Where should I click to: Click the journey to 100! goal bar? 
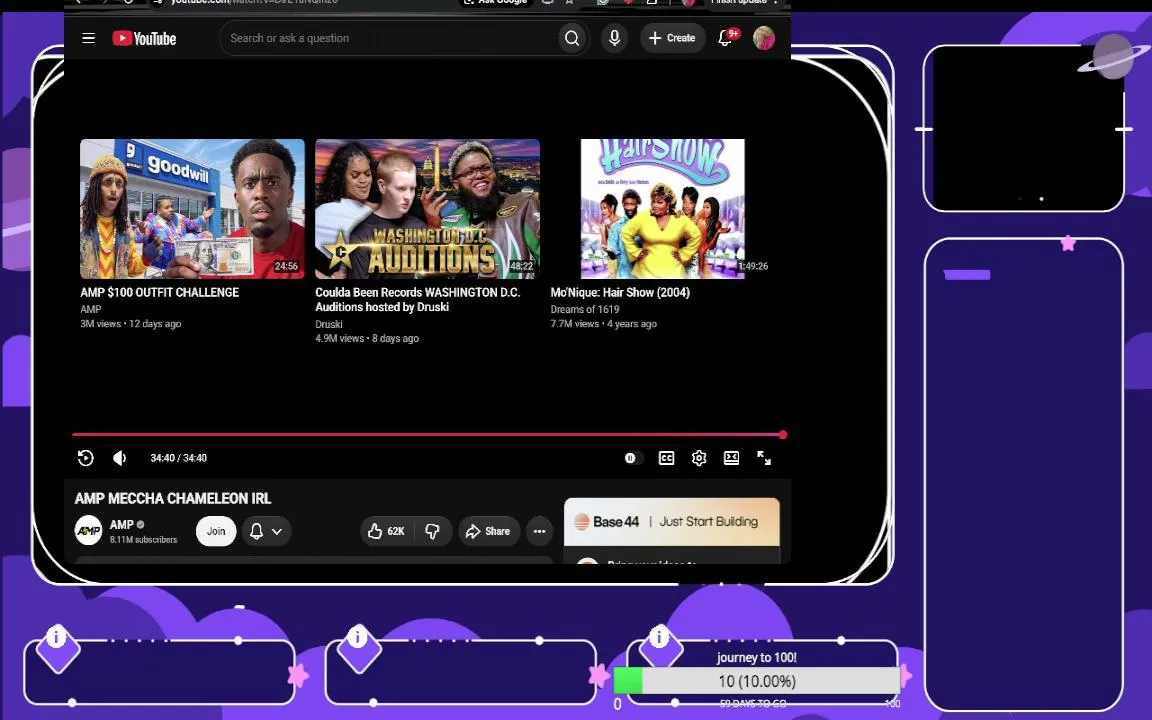[757, 681]
